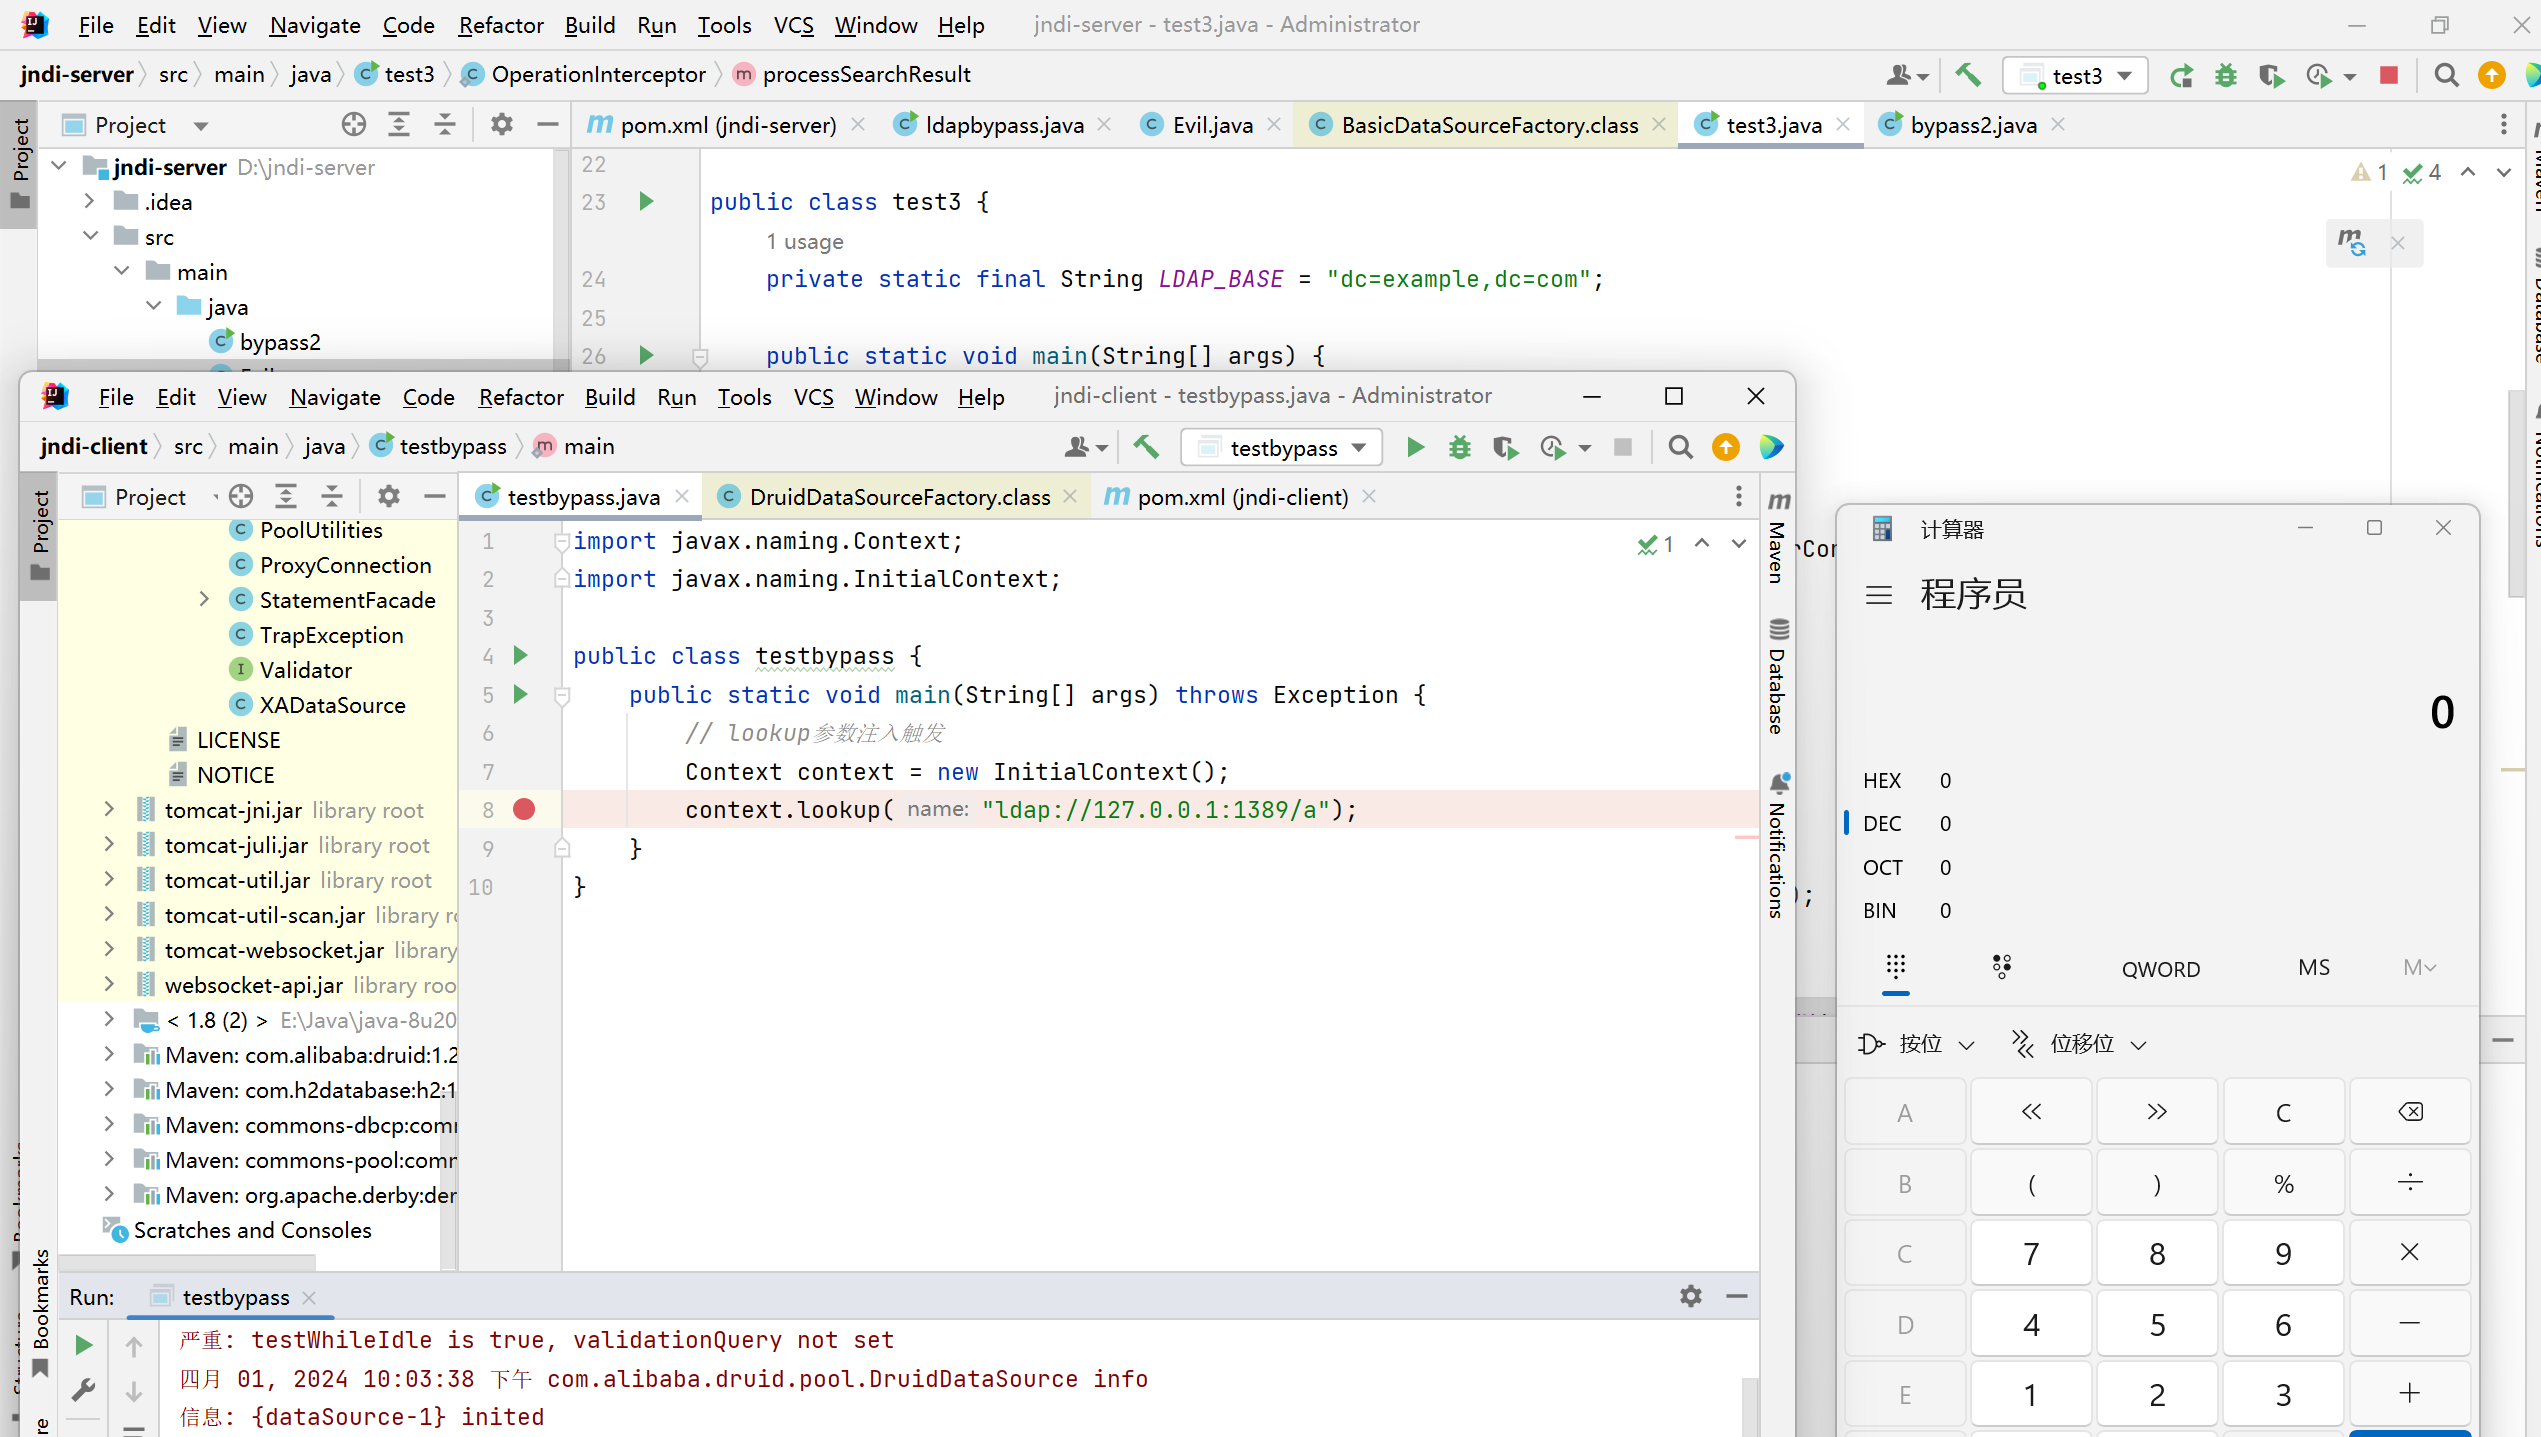The image size is (2541, 1437).
Task: Open the Refactor menu in jndi-client window
Action: [x=521, y=397]
